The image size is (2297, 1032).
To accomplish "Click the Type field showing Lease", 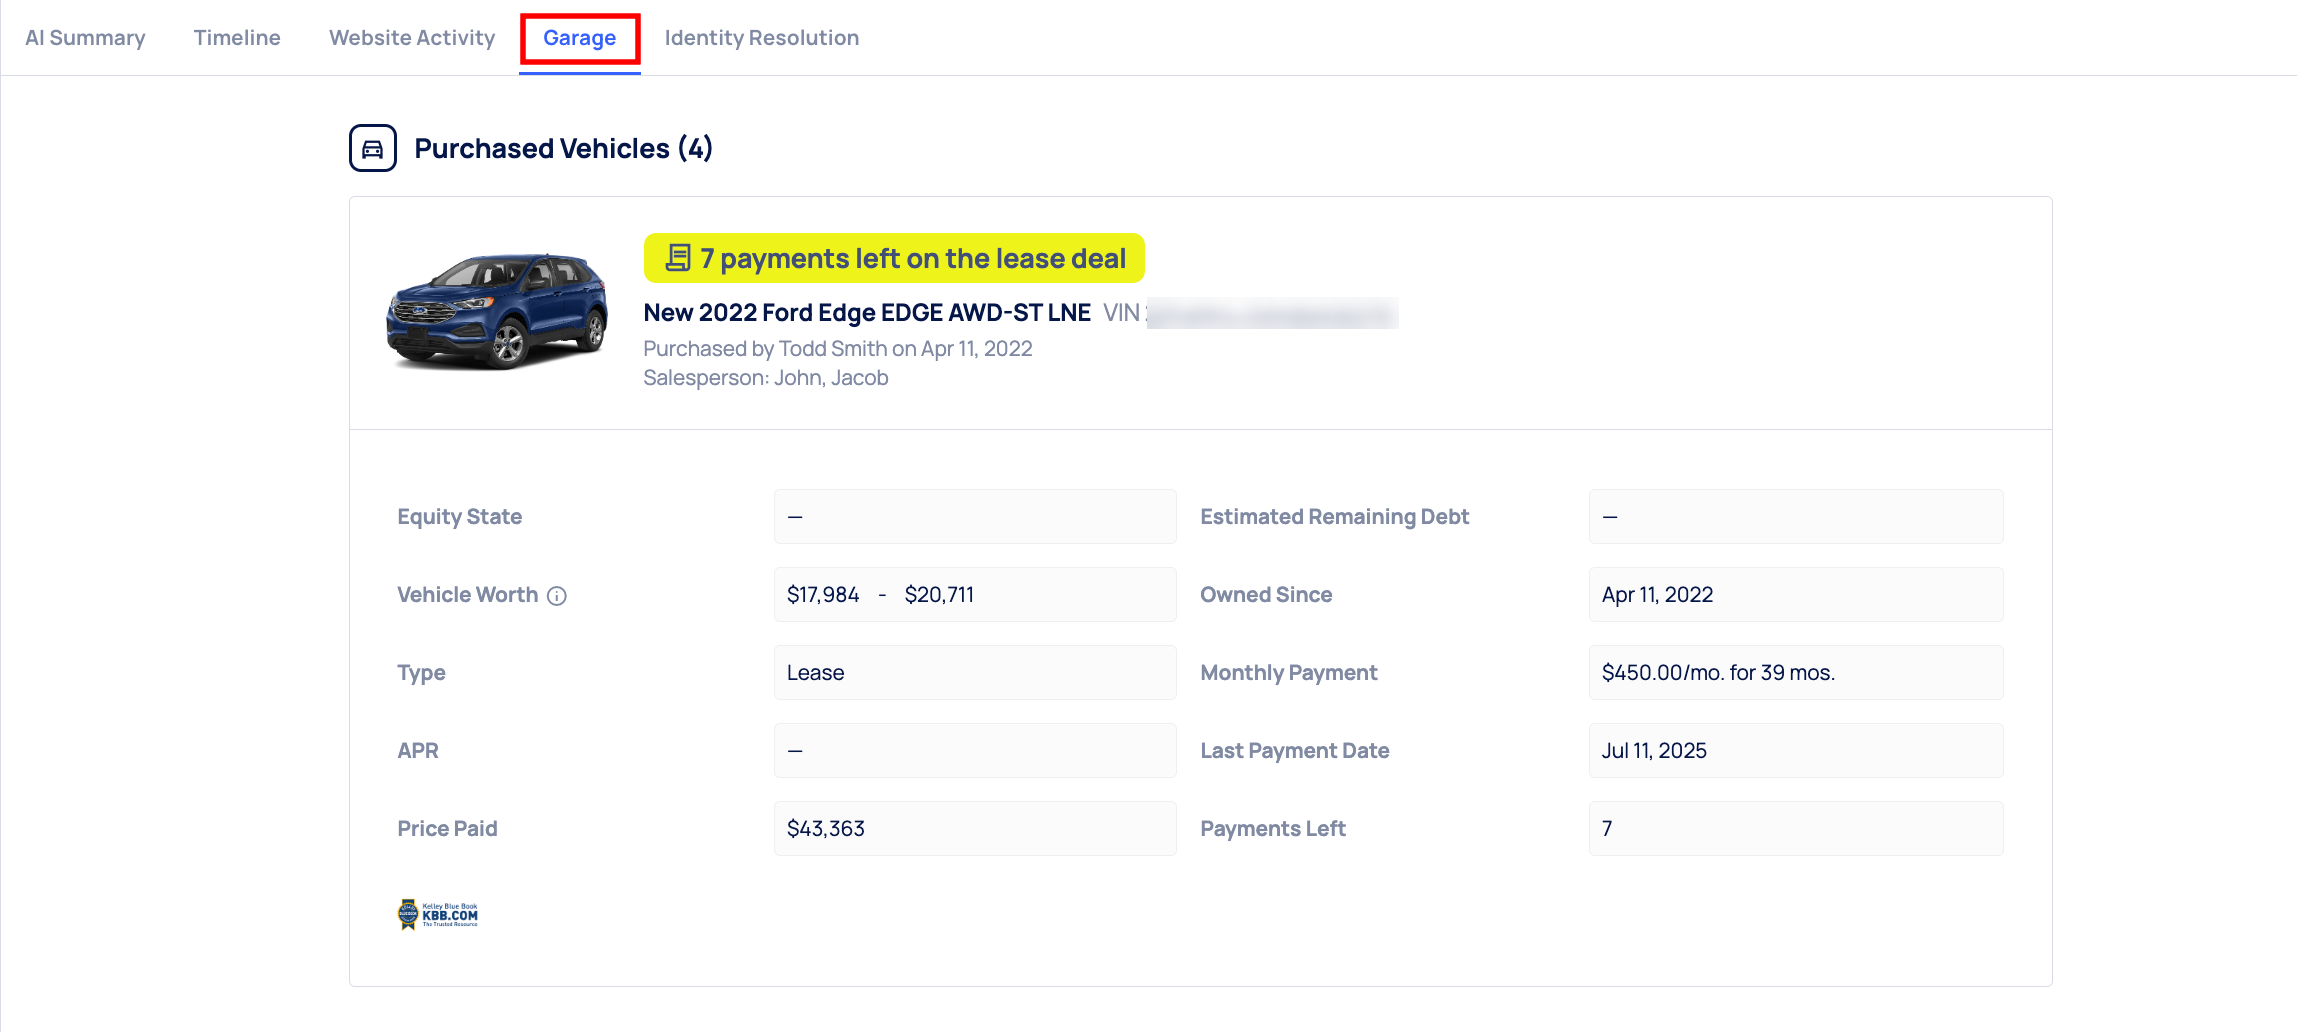I will [974, 673].
